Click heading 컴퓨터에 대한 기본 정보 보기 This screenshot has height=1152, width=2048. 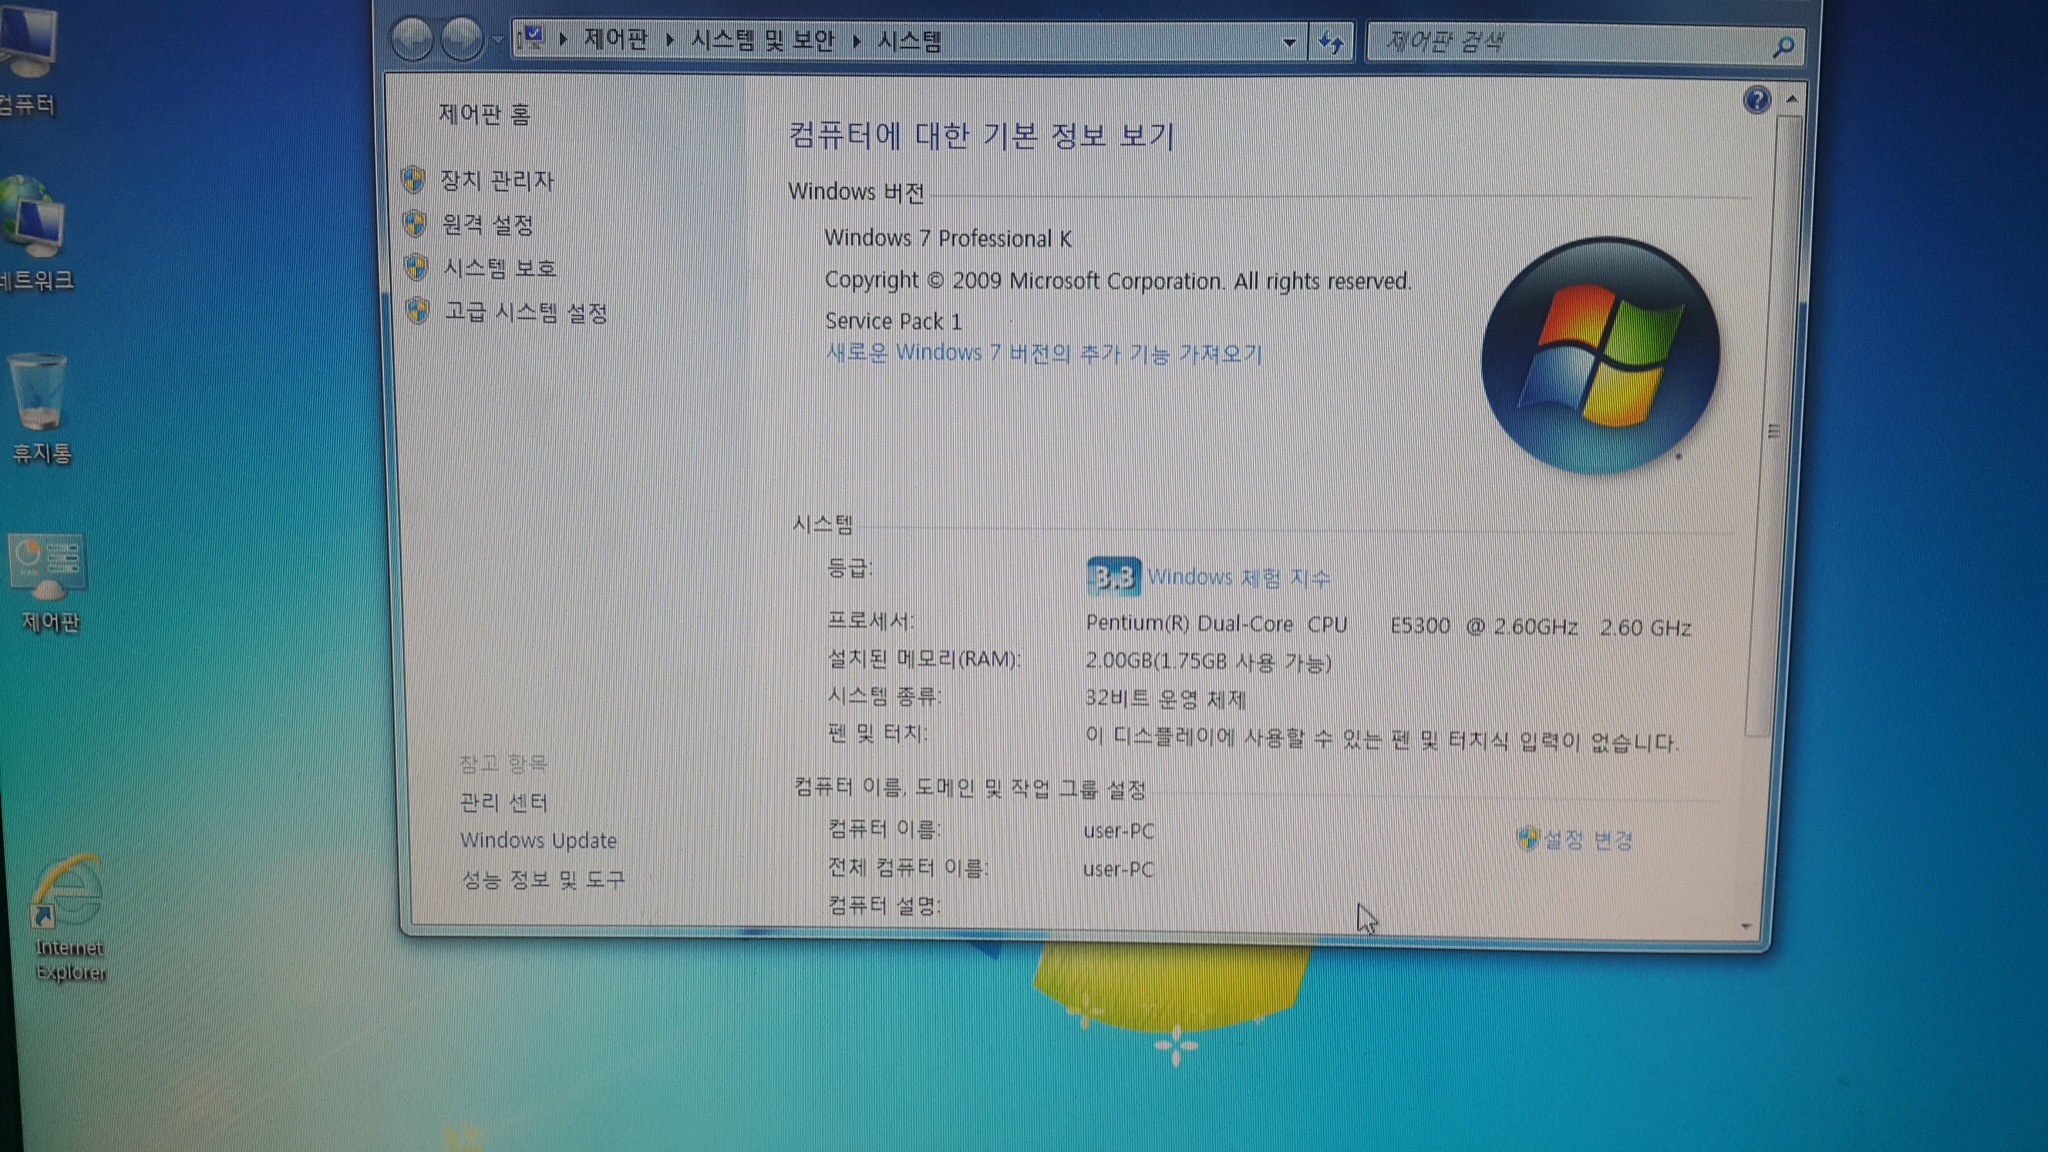[981, 134]
